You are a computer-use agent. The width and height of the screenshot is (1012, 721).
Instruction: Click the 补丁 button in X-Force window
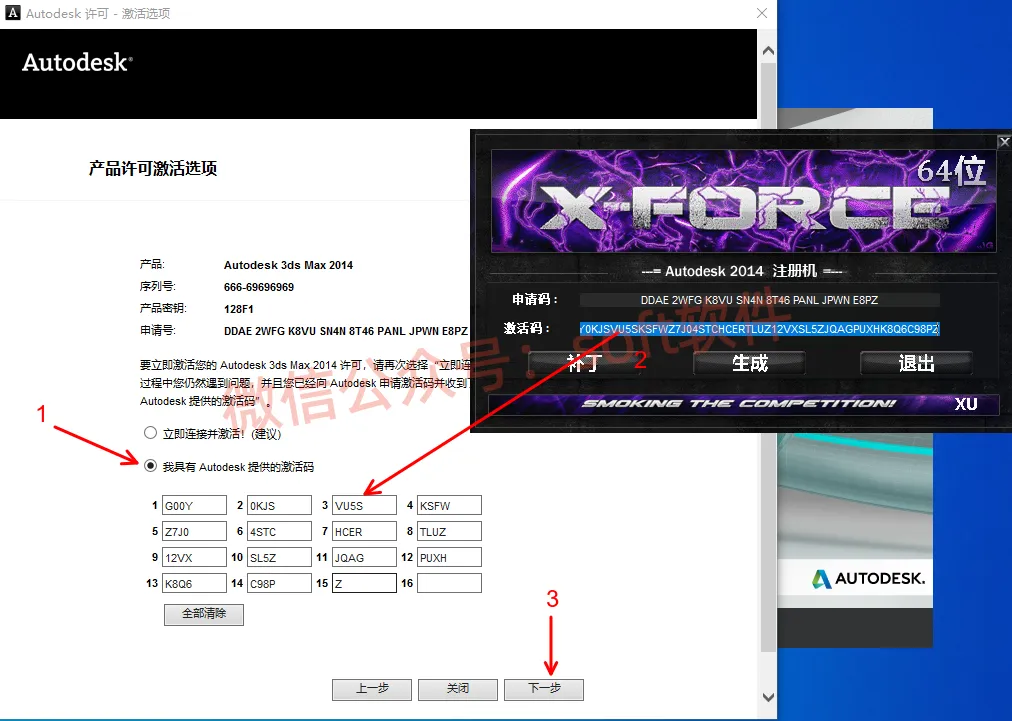tap(584, 363)
